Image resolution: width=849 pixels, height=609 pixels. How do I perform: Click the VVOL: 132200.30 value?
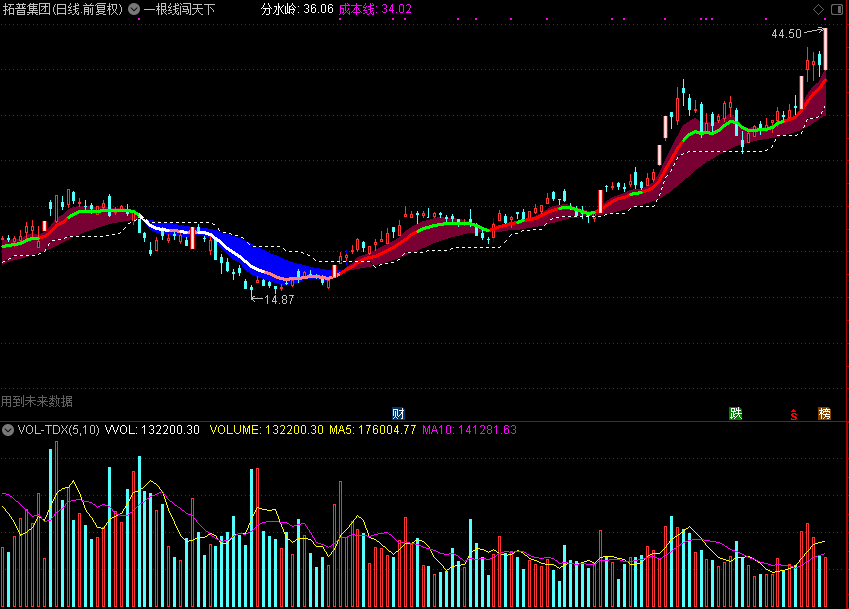tap(152, 430)
